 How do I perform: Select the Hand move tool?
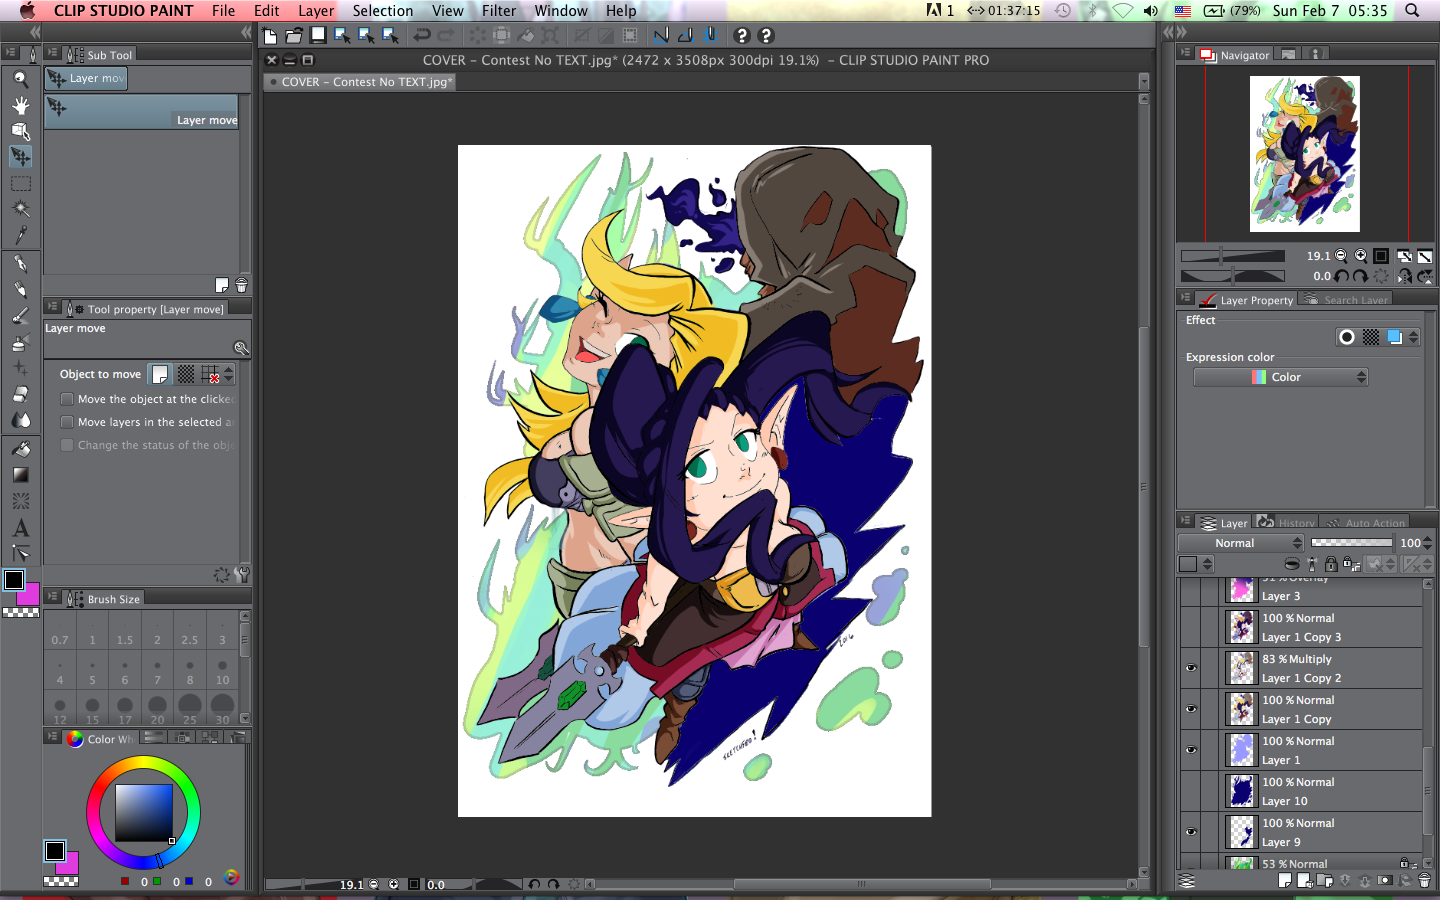pyautogui.click(x=20, y=105)
